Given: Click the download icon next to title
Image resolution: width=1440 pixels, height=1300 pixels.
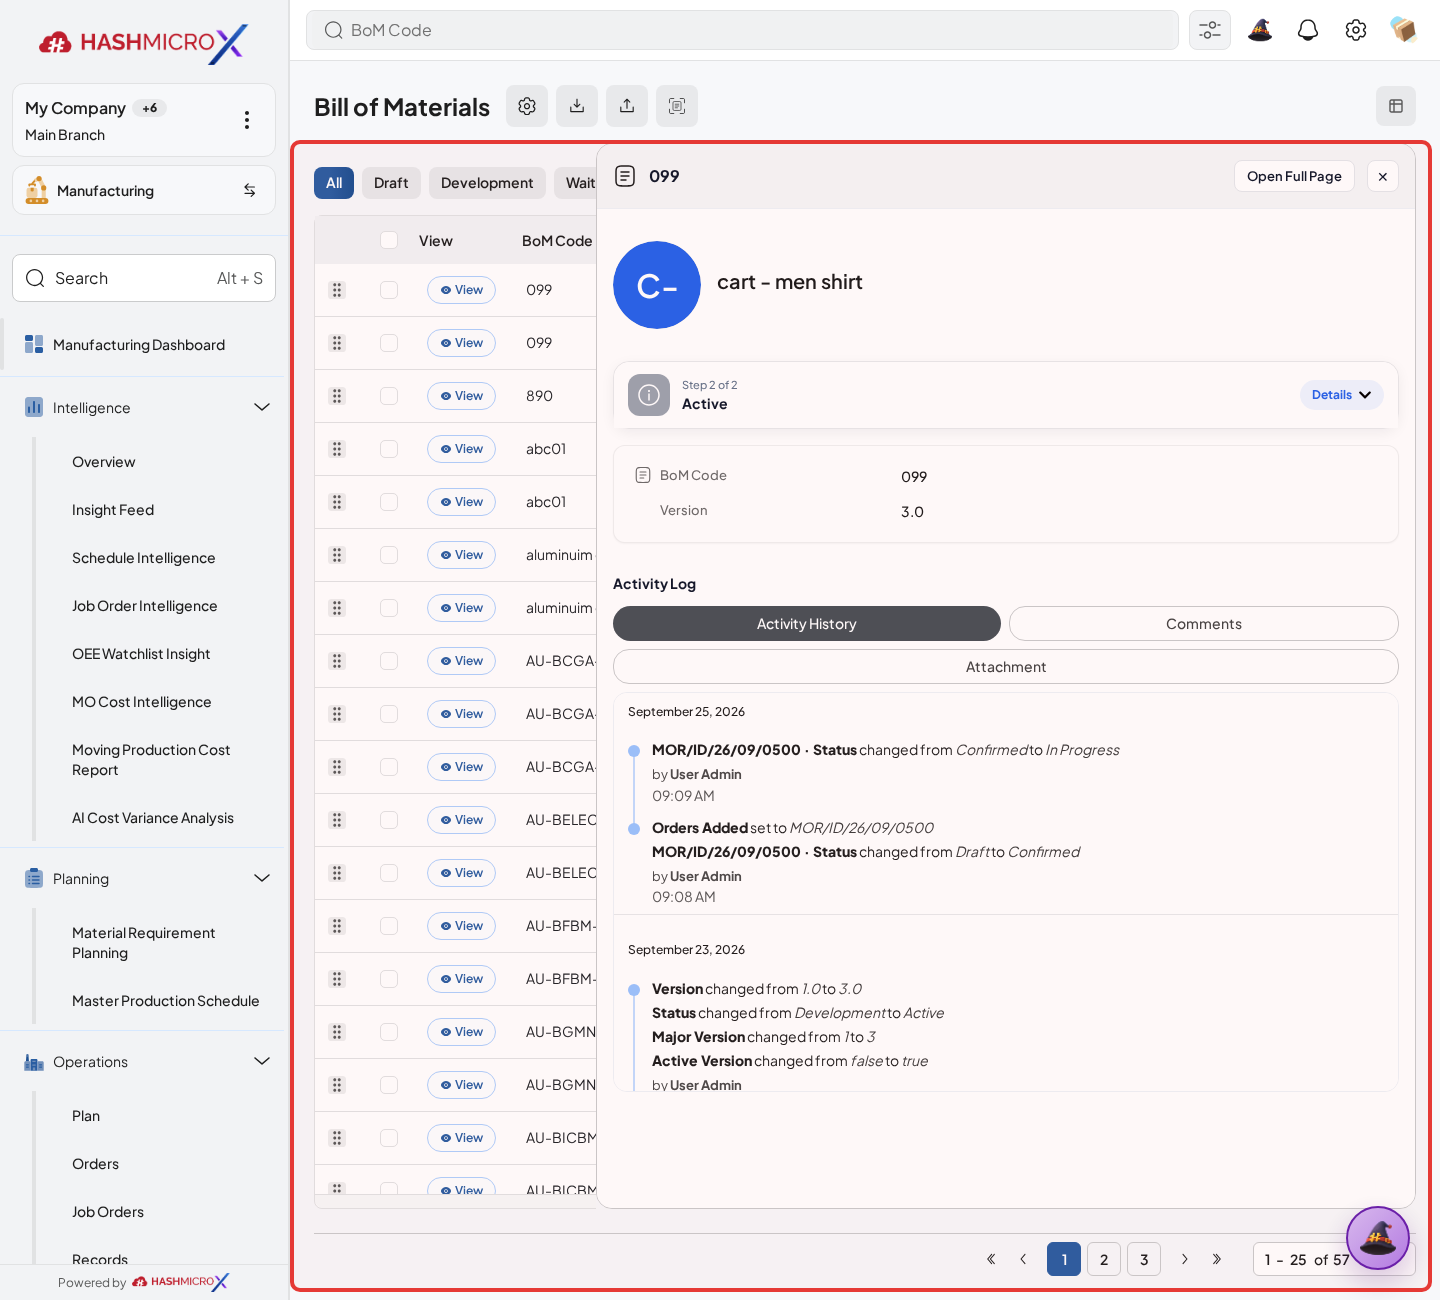Looking at the screenshot, I should [x=577, y=106].
